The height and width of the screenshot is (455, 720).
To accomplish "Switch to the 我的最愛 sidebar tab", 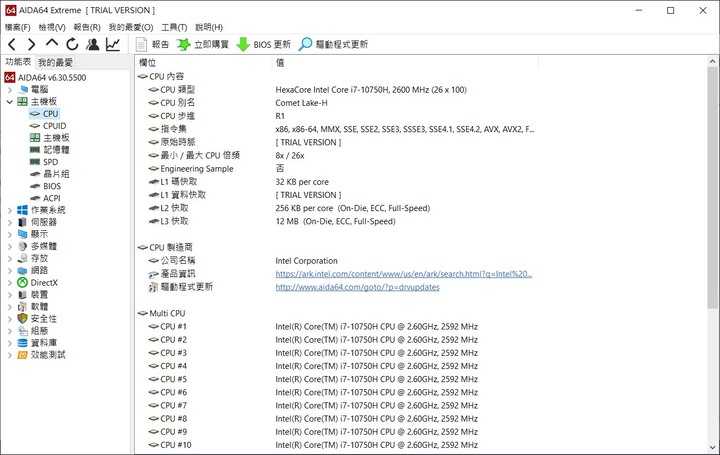I will point(55,62).
